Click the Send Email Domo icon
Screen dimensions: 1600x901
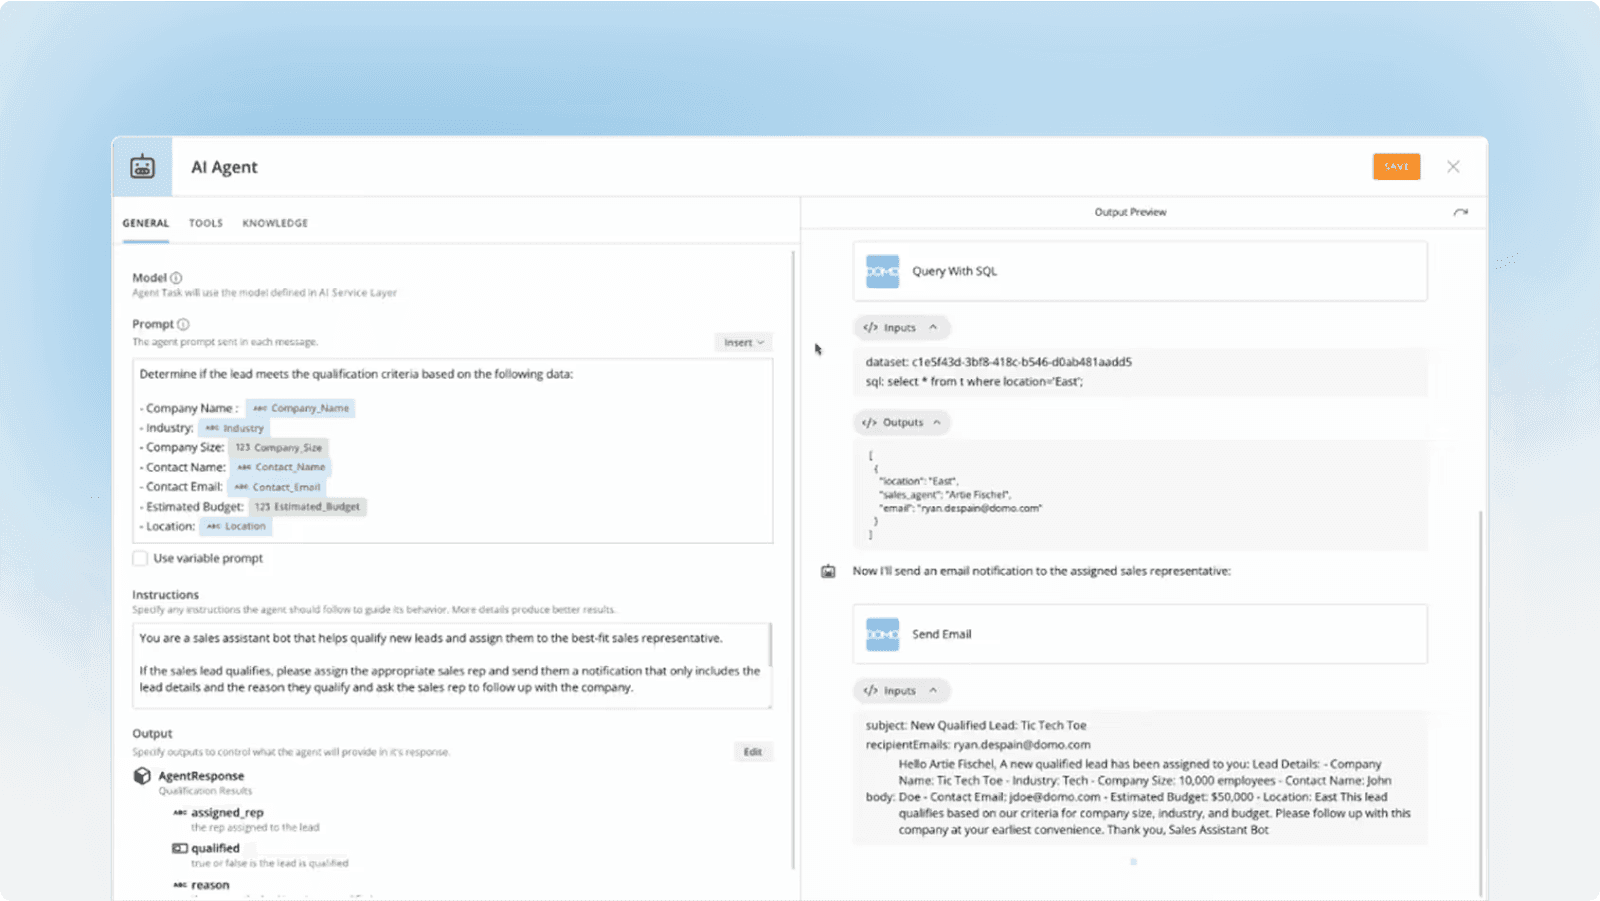pyautogui.click(x=882, y=634)
